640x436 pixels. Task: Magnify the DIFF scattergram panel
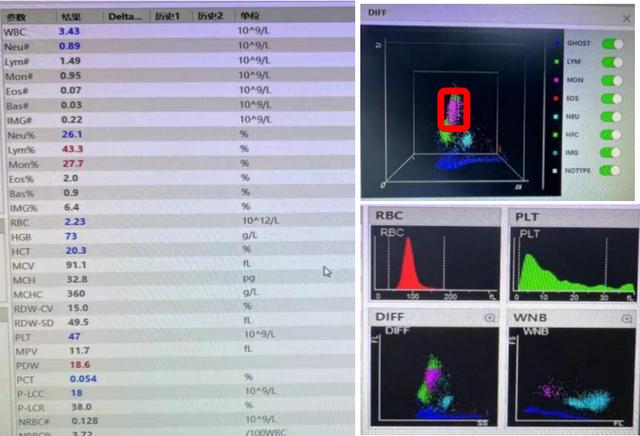click(489, 318)
